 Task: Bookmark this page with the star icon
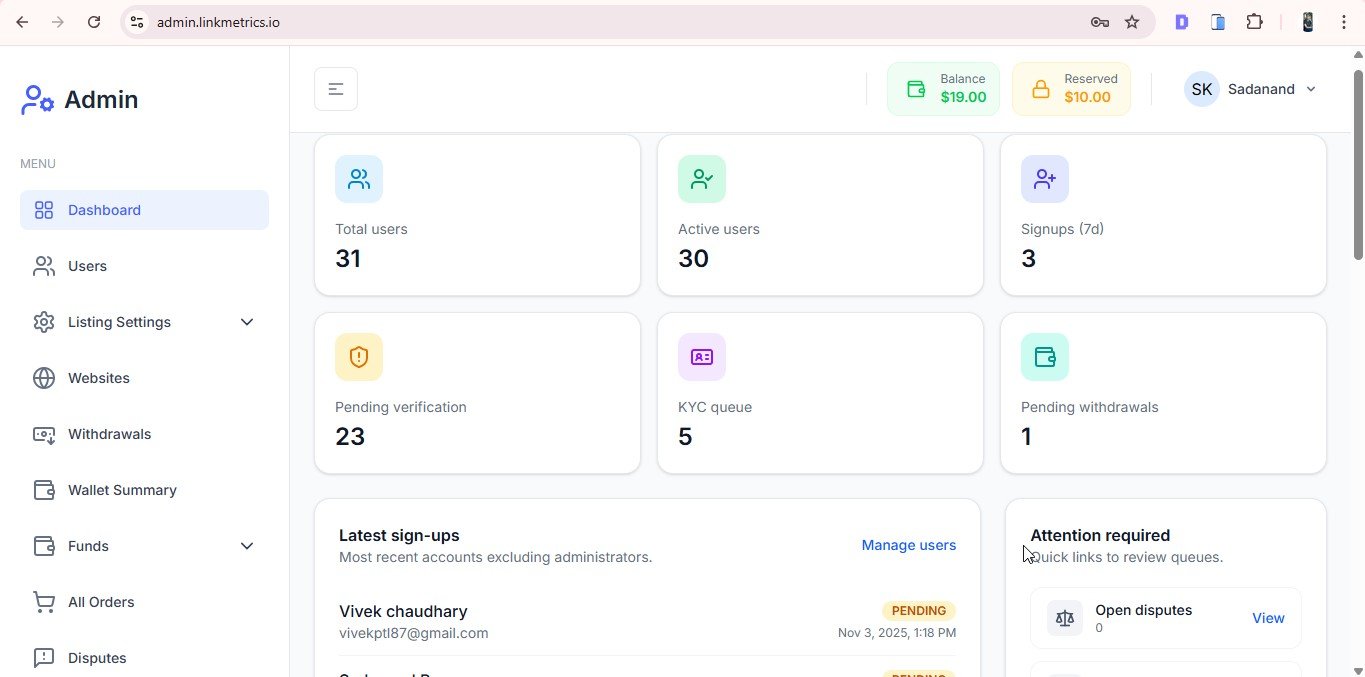point(1132,22)
